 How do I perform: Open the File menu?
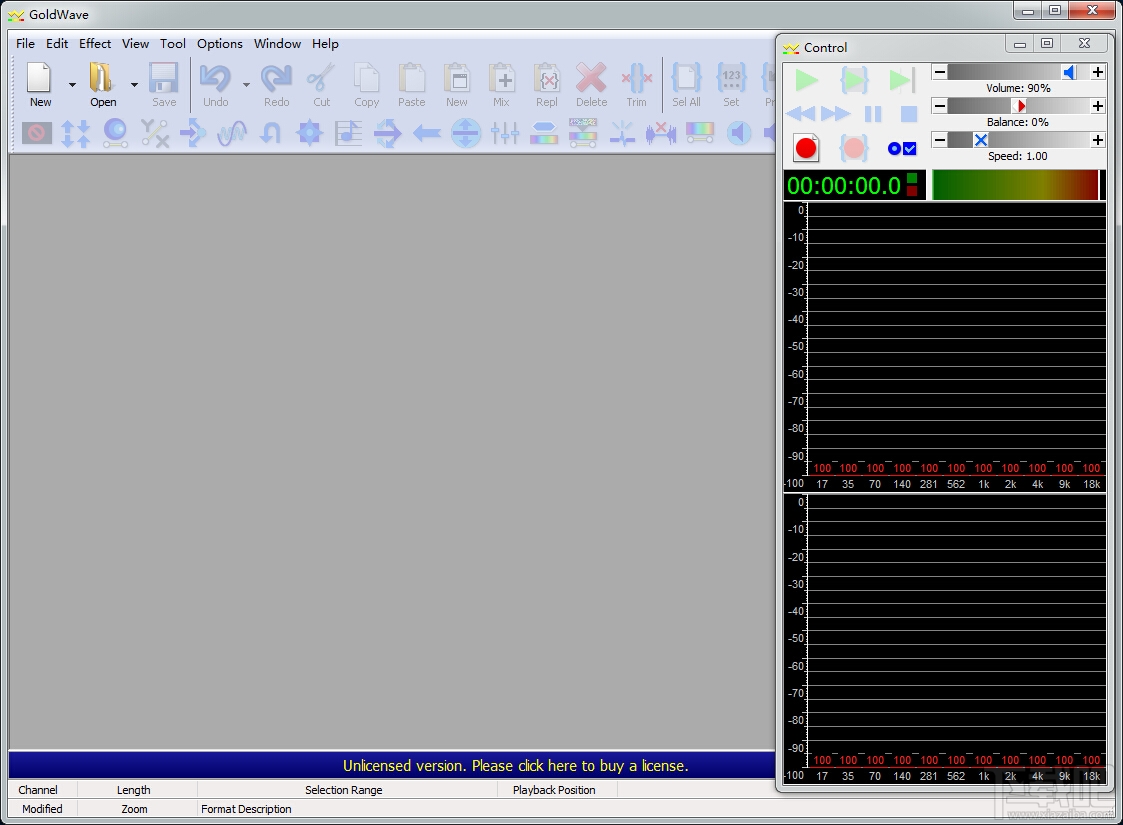(25, 44)
